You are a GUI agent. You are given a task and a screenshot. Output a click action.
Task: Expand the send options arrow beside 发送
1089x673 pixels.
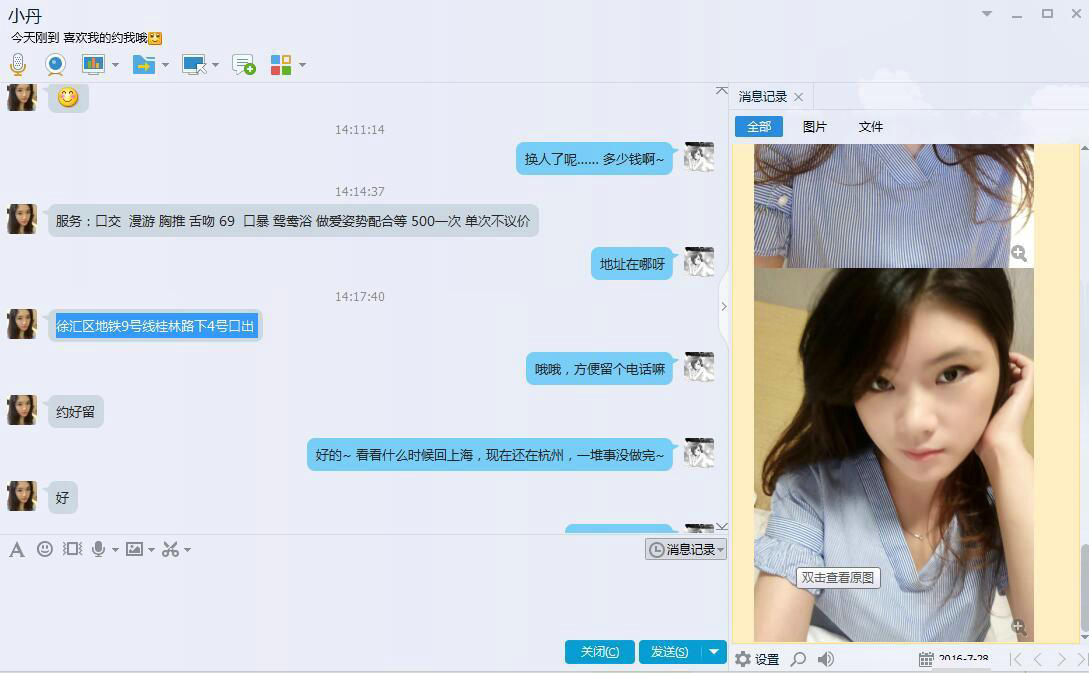tap(714, 652)
